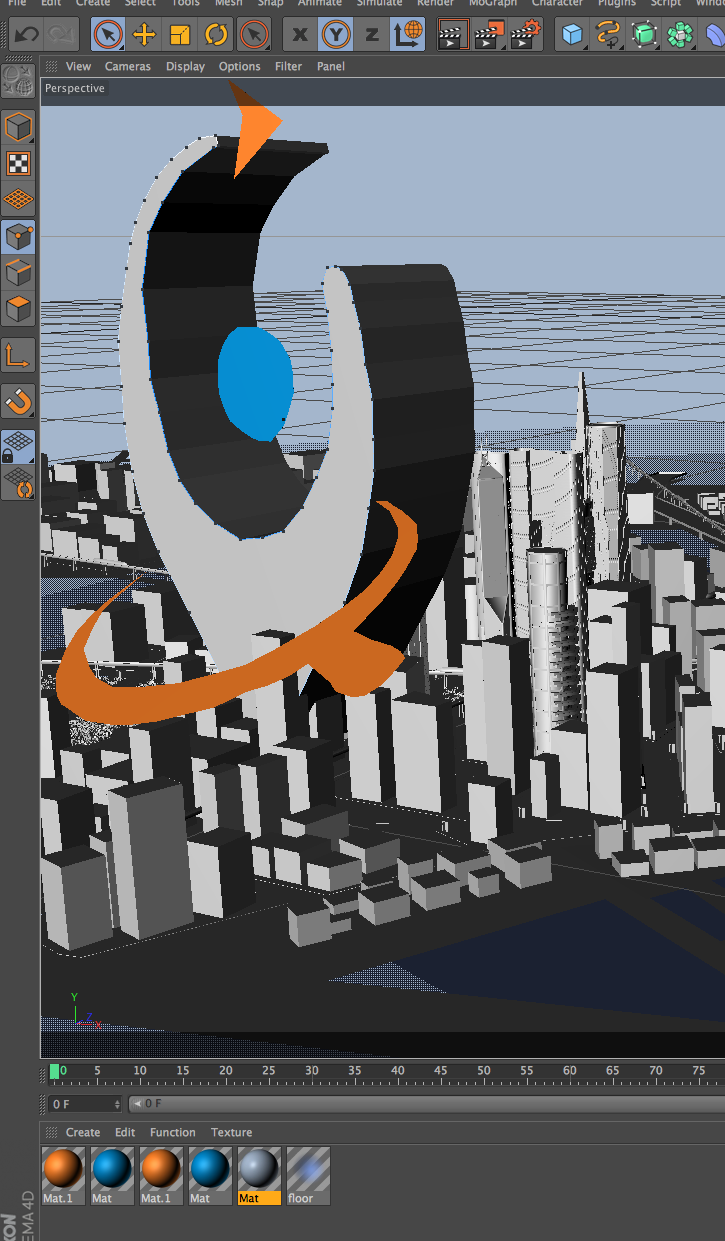
Task: Open the Cube primitive objects dropdown
Action: click(572, 35)
